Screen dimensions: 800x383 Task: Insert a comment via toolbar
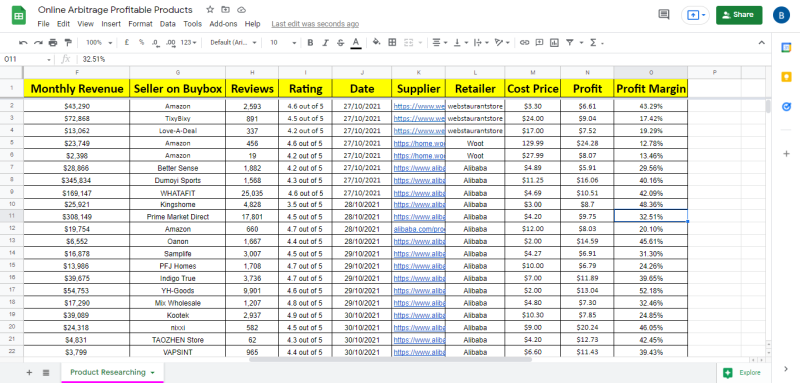pyautogui.click(x=539, y=43)
